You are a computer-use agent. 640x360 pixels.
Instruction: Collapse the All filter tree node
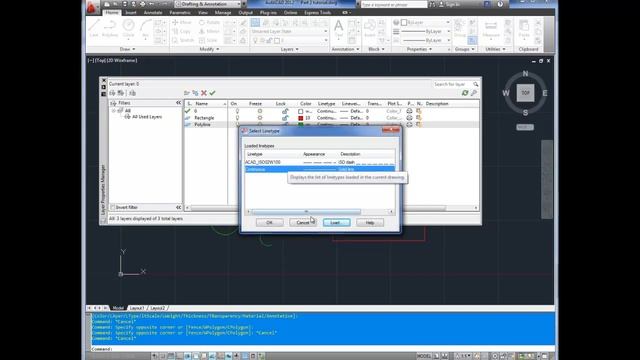(x=114, y=111)
